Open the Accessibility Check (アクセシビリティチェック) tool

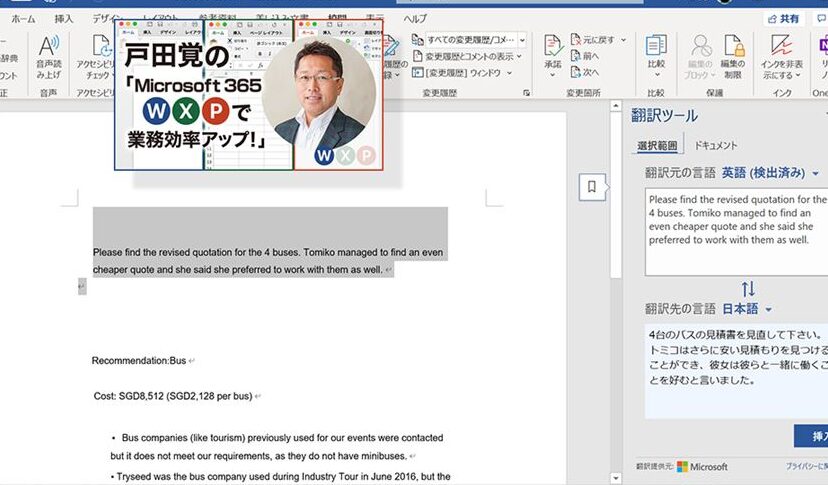coord(101,46)
